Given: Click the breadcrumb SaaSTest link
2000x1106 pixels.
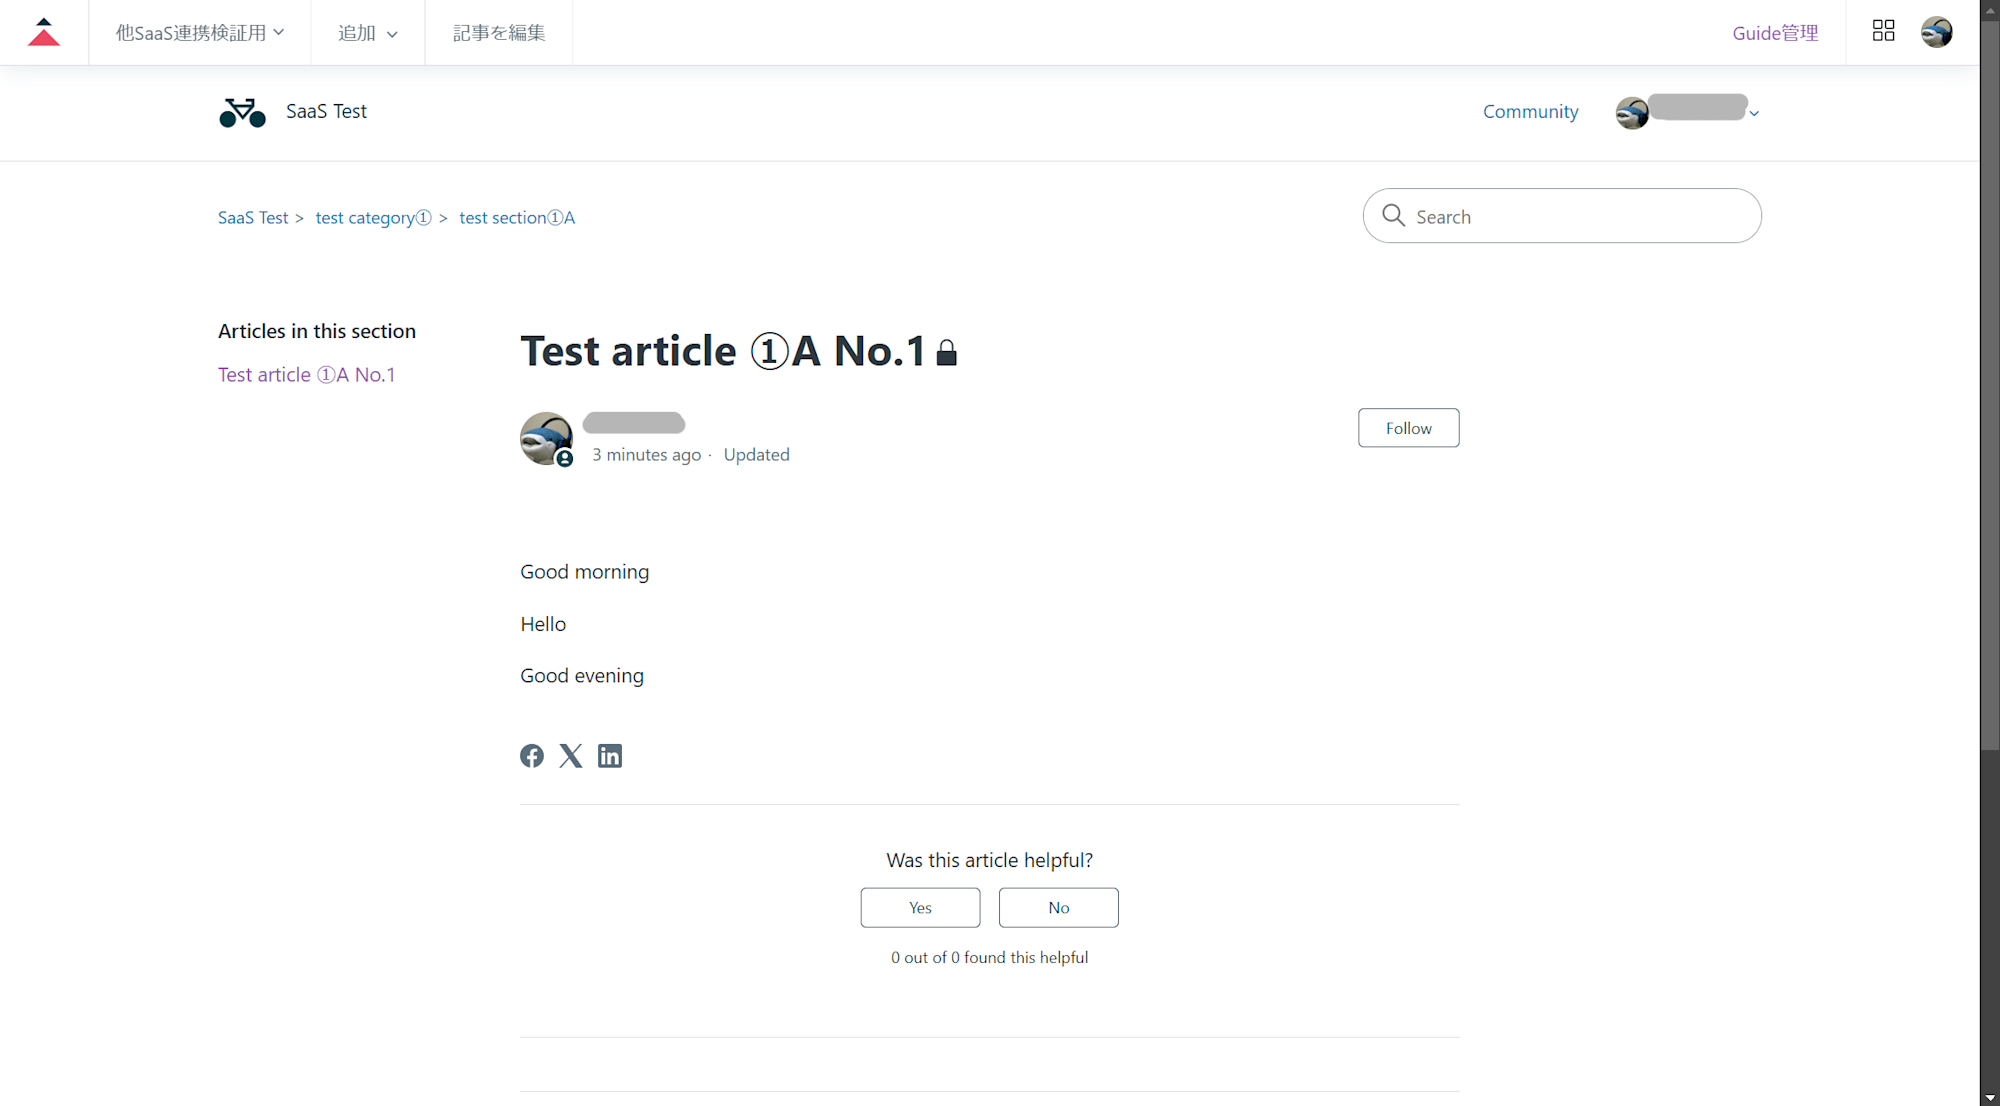Looking at the screenshot, I should point(253,217).
